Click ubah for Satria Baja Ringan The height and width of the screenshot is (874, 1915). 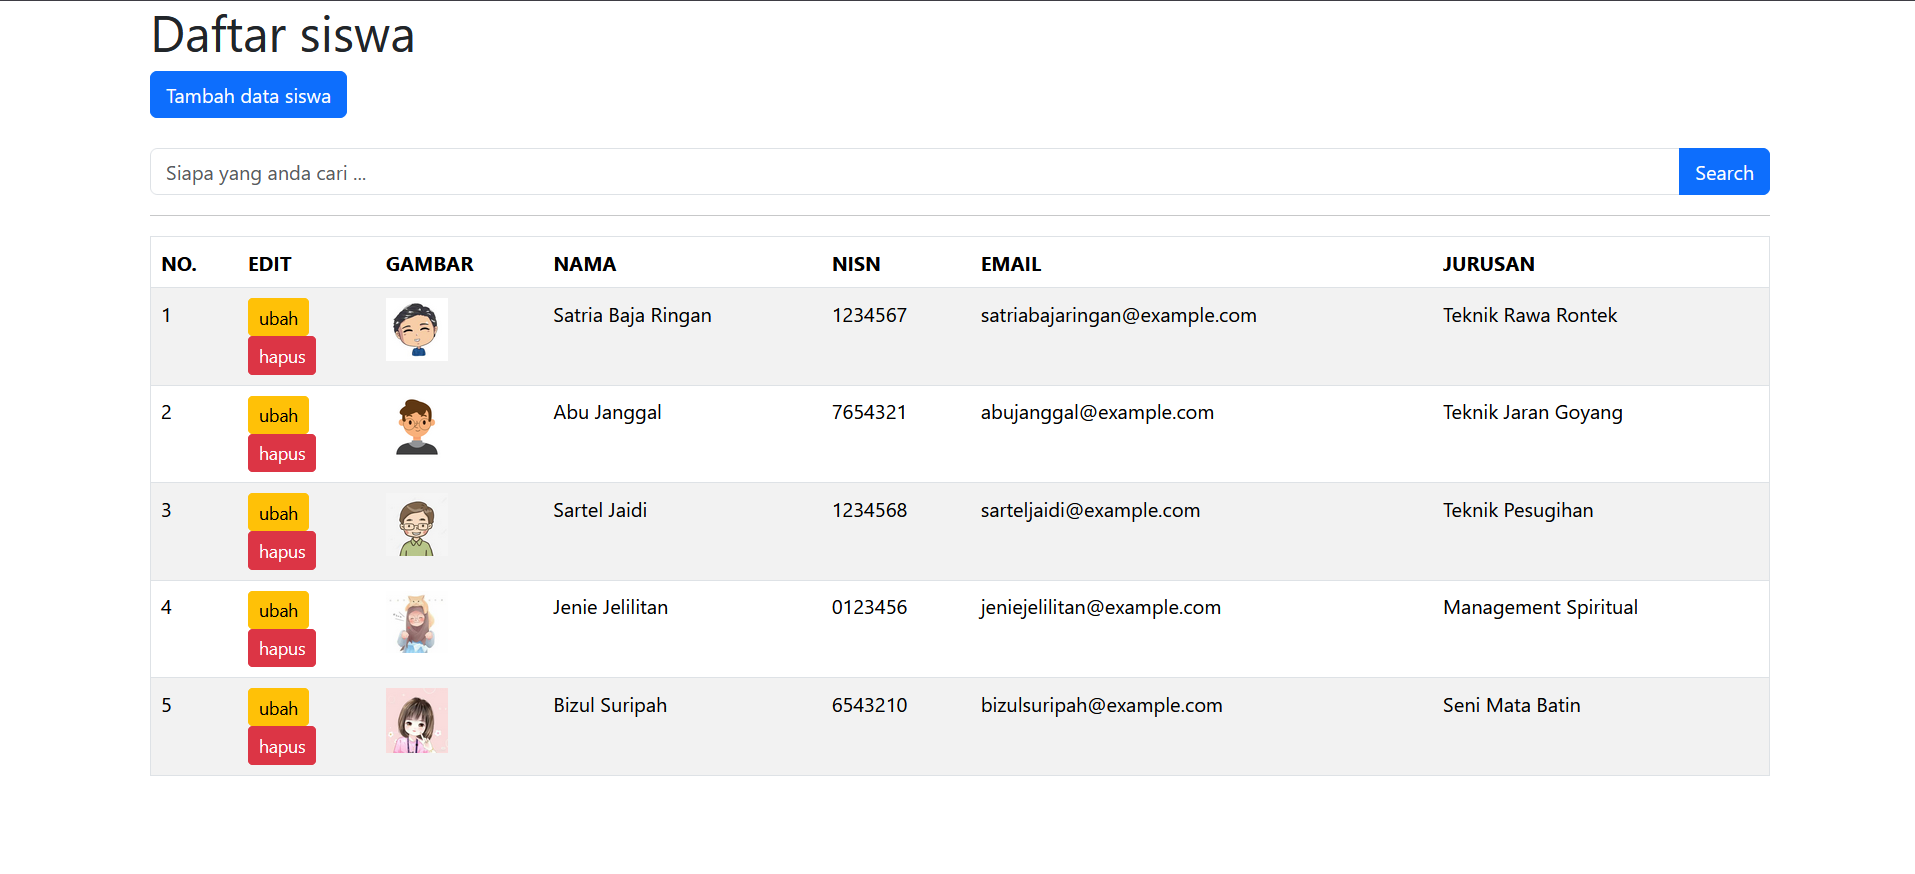[278, 318]
